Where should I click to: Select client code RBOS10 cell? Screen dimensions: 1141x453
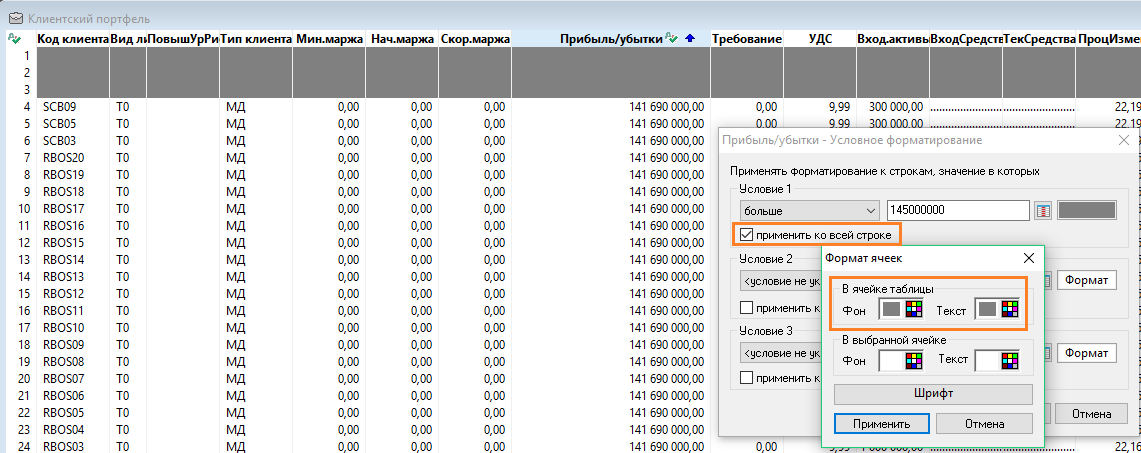[x=73, y=327]
